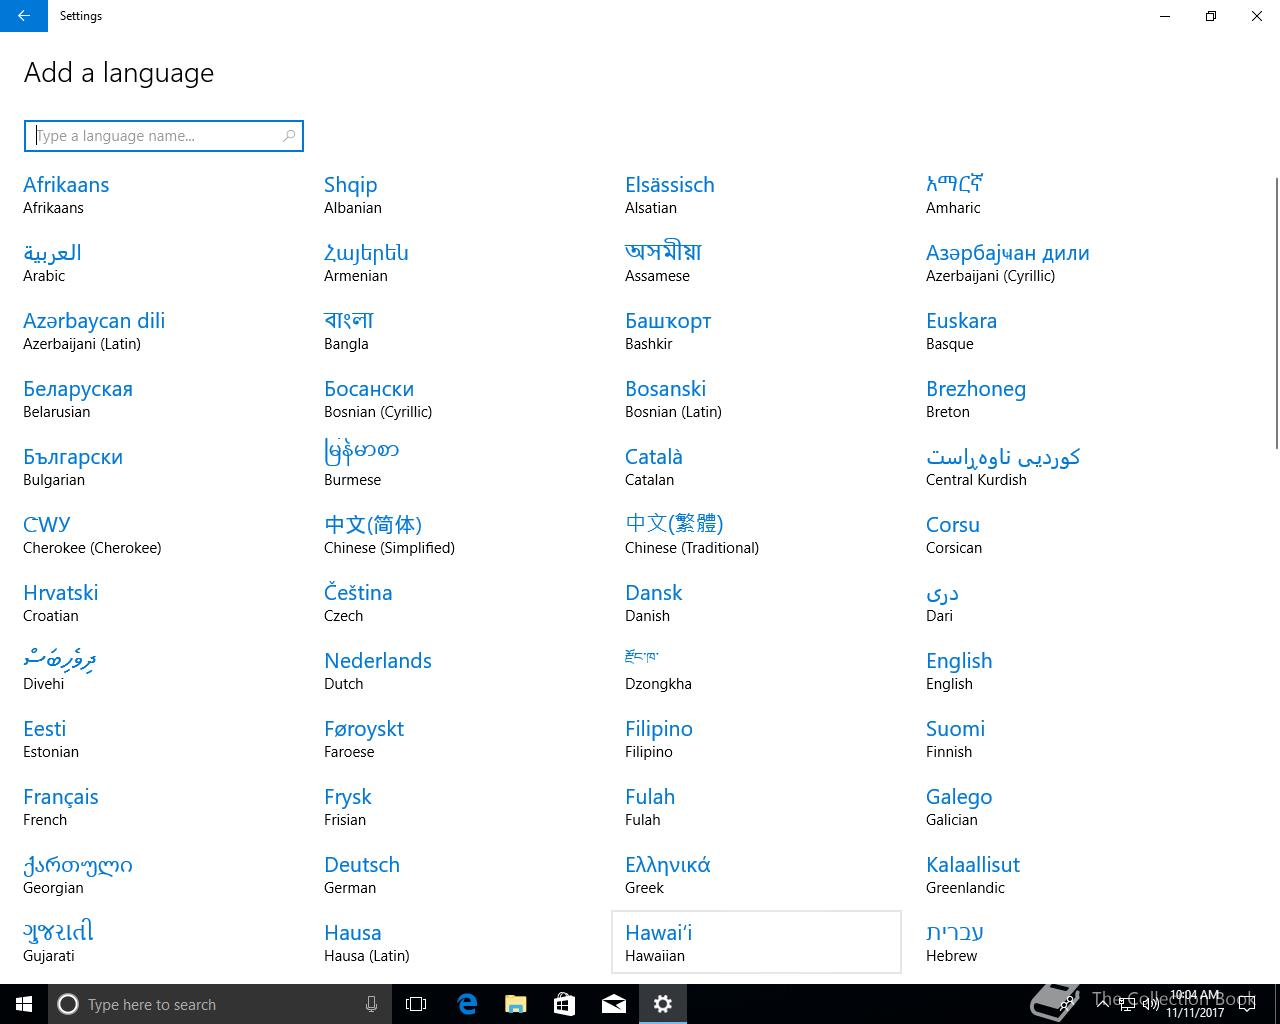Open Task View from the taskbar
Viewport: 1280px width, 1024px height.
(x=416, y=1004)
